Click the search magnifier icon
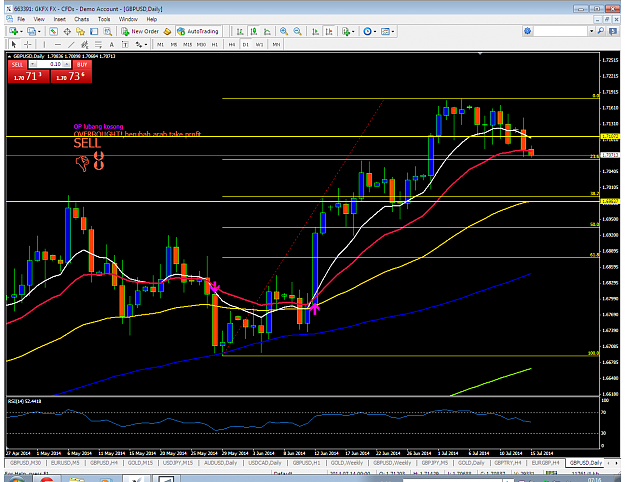 pos(601,31)
